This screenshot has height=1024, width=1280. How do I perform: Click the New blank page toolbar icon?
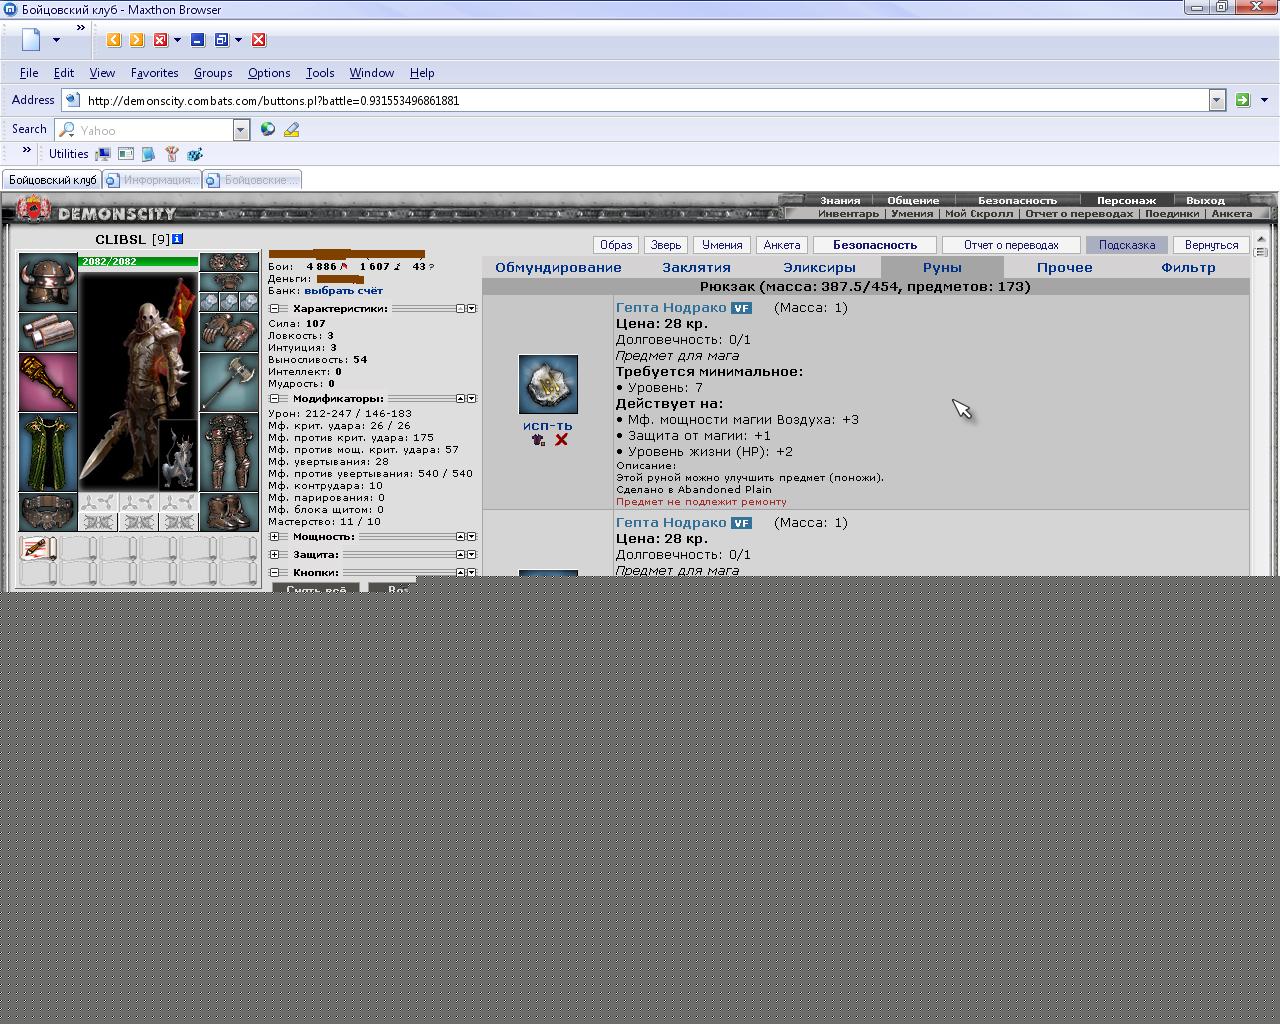tap(31, 40)
